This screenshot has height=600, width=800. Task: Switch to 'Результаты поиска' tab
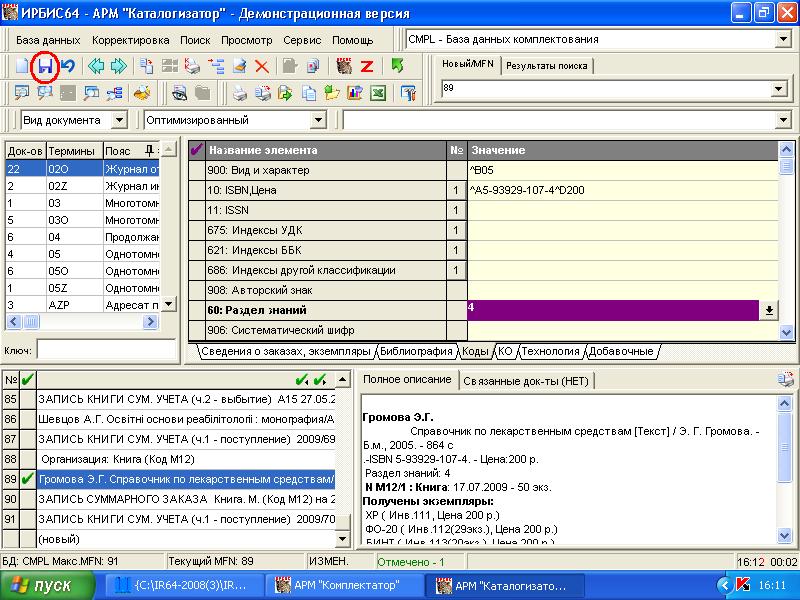pos(545,67)
